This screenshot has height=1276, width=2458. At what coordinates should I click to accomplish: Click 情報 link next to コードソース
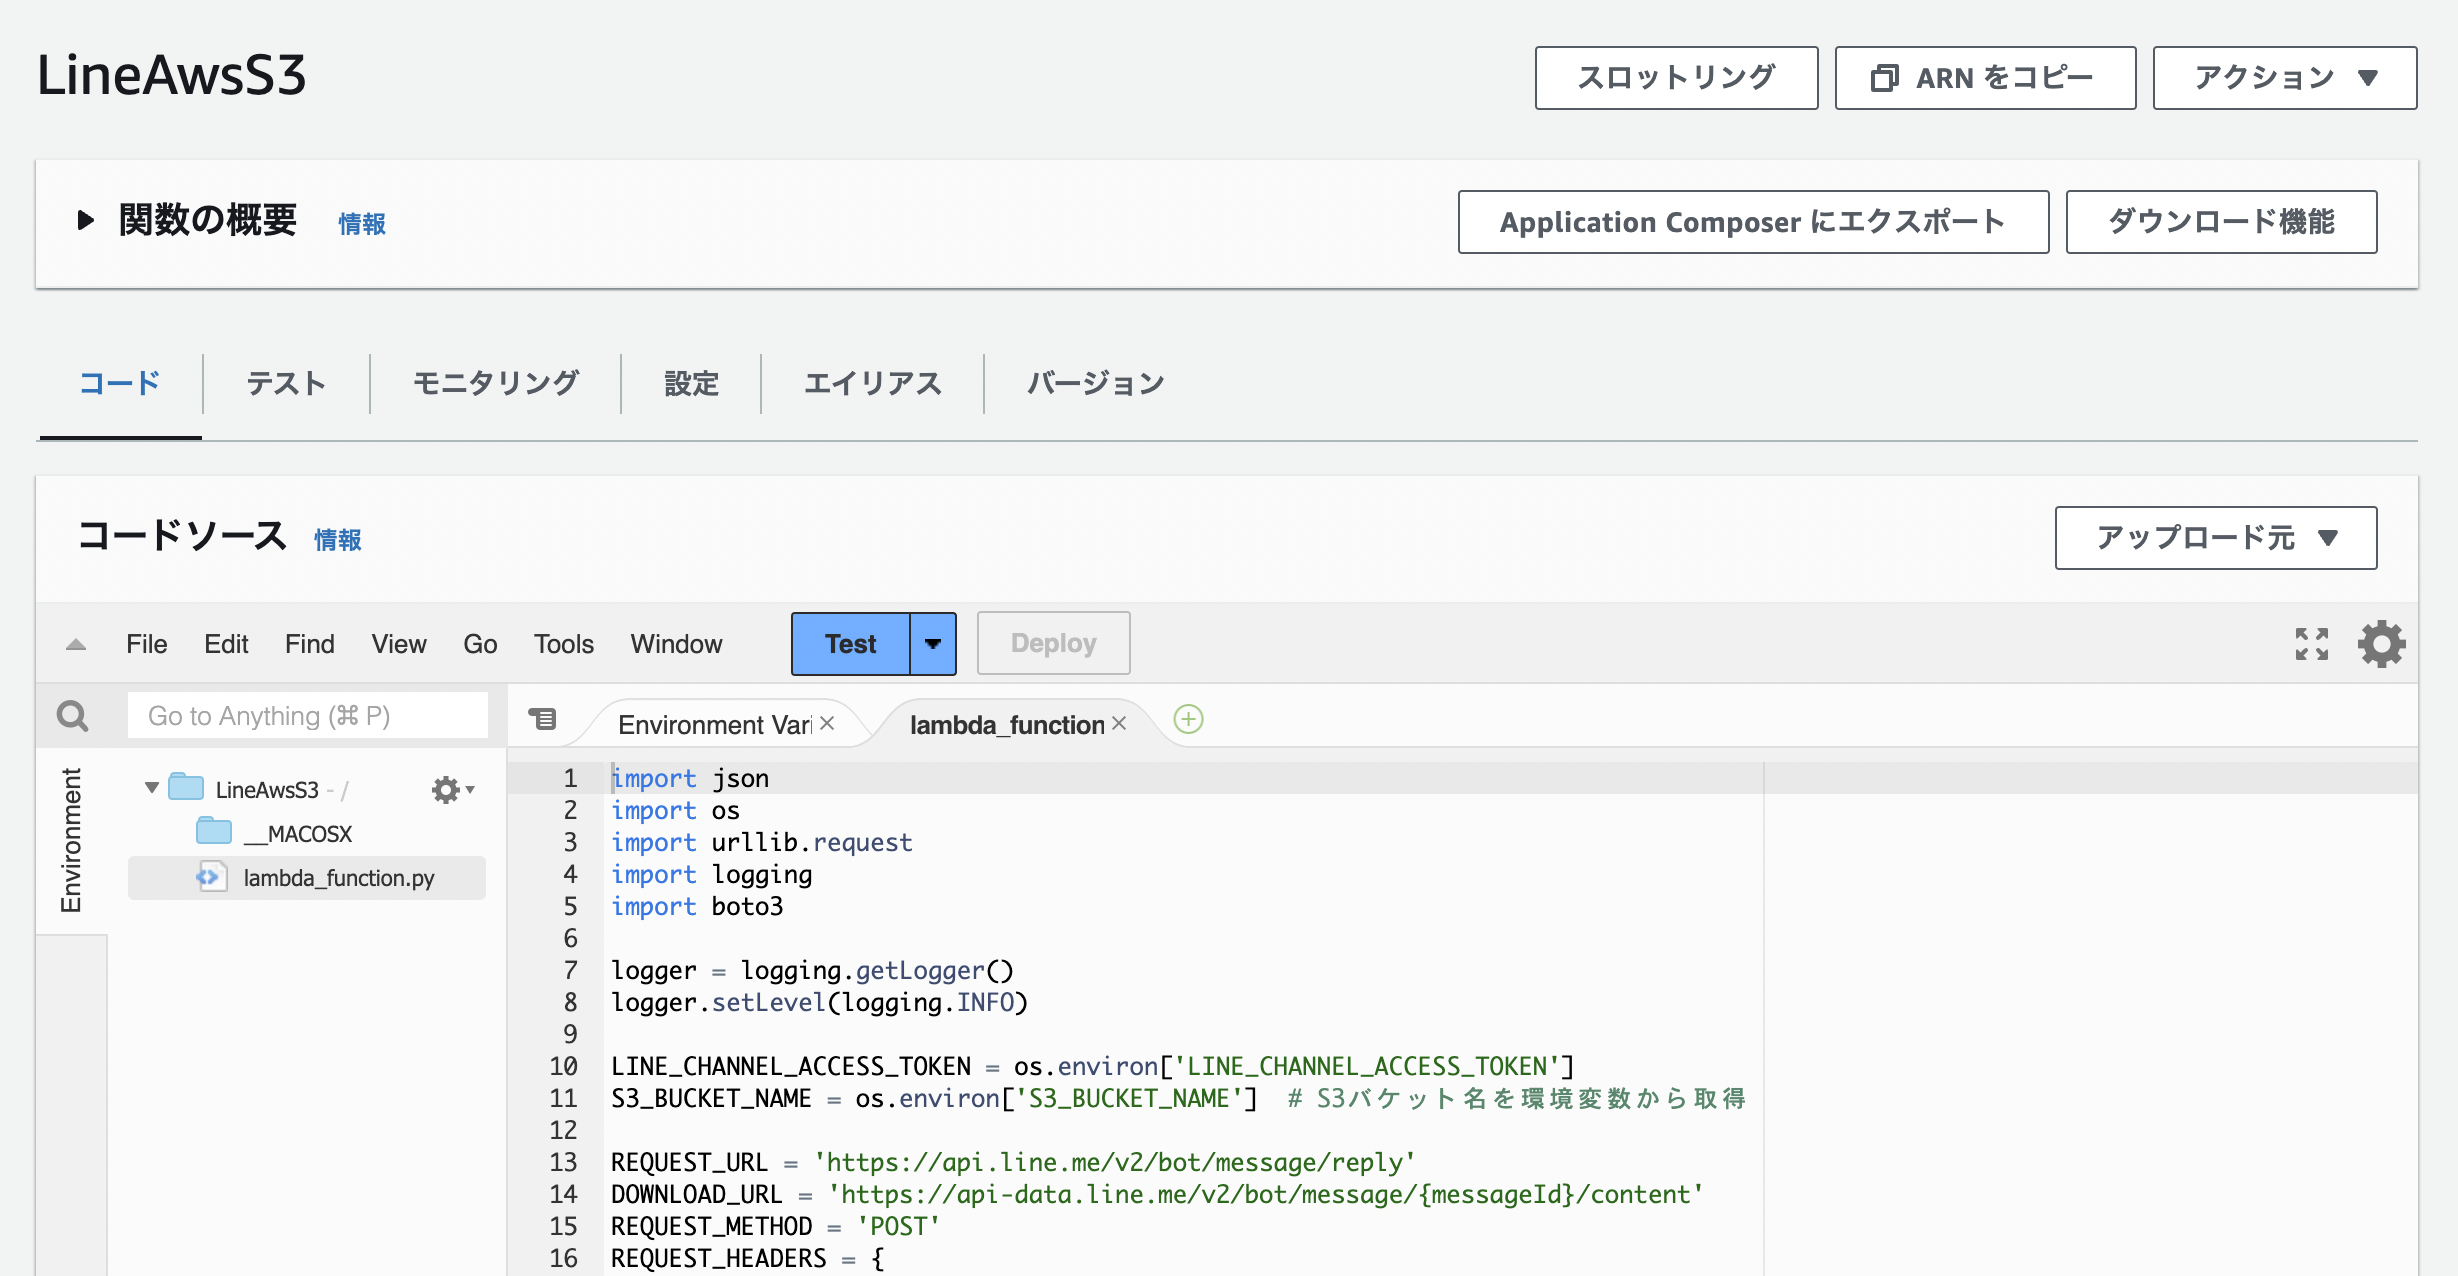pyautogui.click(x=338, y=540)
